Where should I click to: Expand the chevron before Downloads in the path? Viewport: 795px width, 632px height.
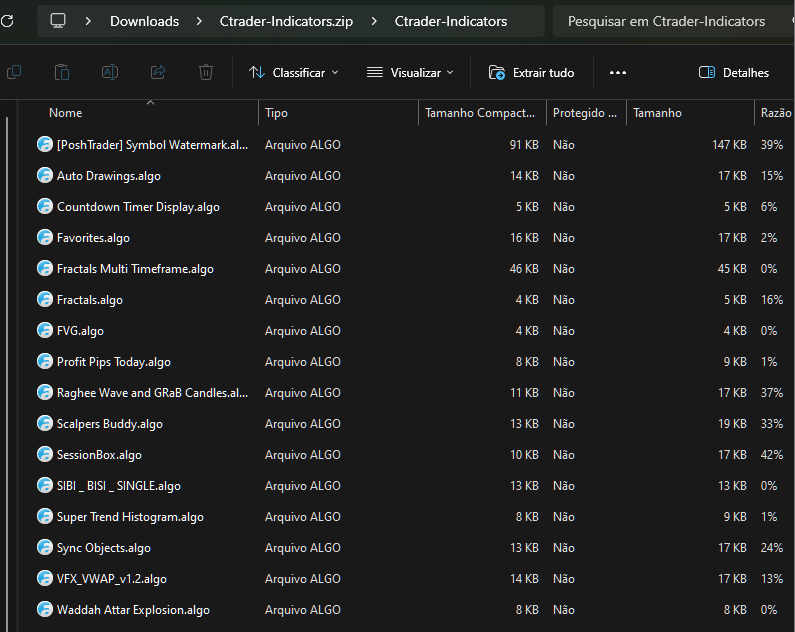[x=89, y=21]
